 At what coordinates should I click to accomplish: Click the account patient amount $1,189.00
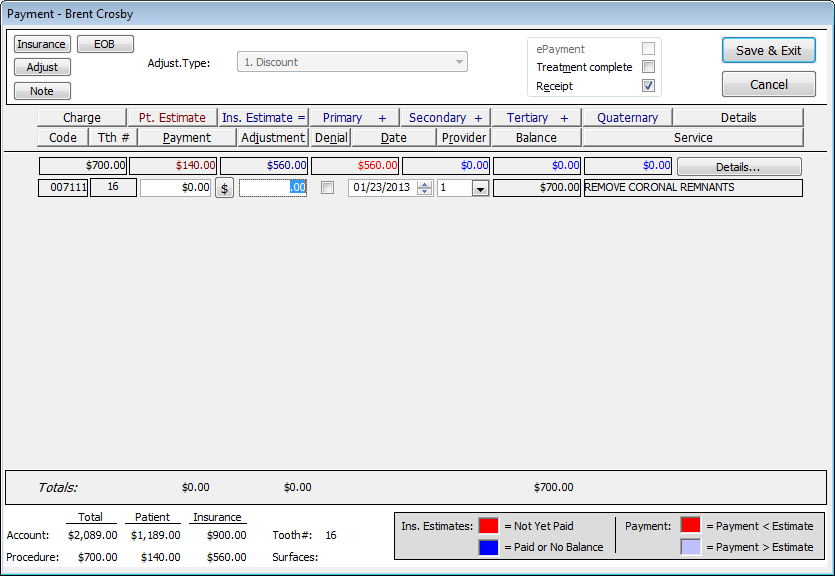[x=155, y=535]
